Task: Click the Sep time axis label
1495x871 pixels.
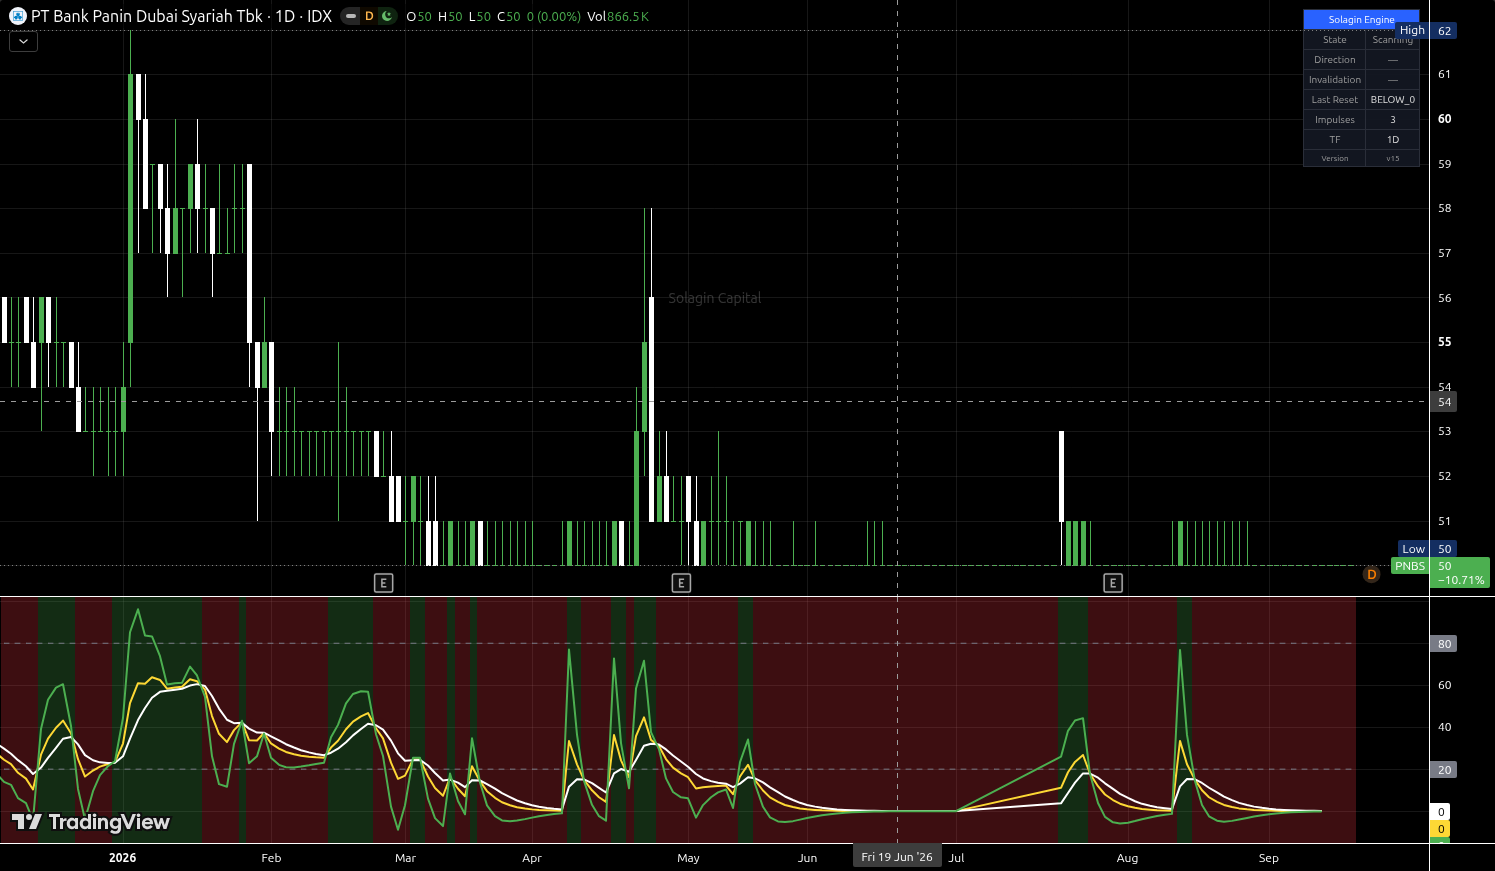Action: (x=1269, y=858)
